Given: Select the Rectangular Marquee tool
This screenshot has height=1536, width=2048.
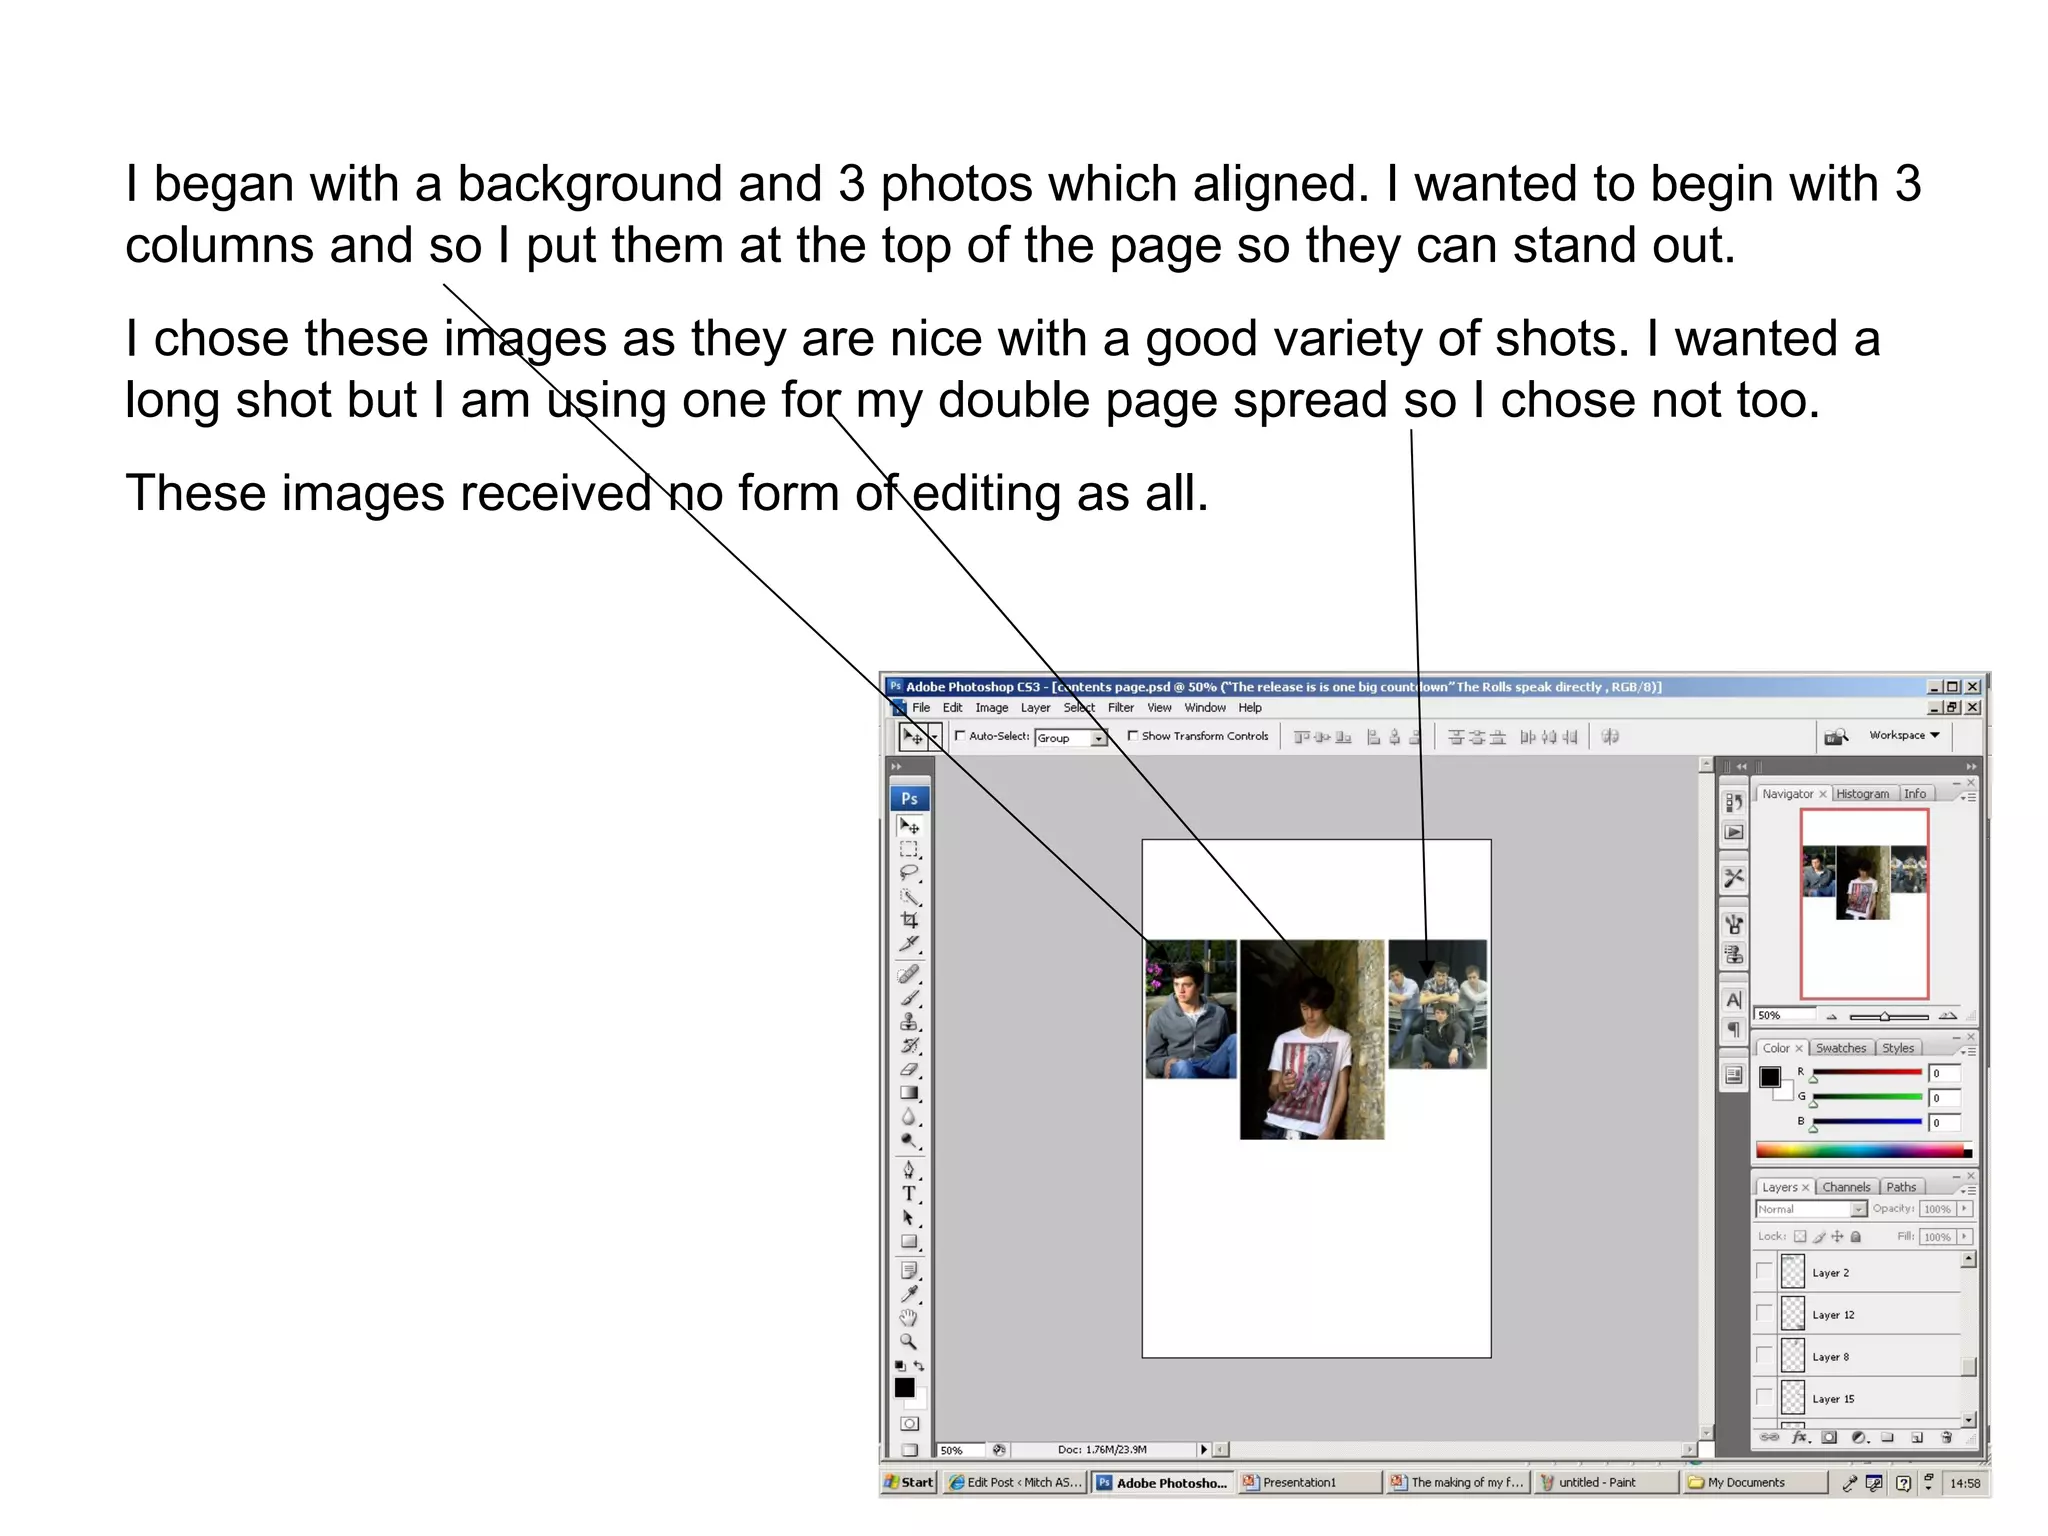Looking at the screenshot, I should 909,850.
